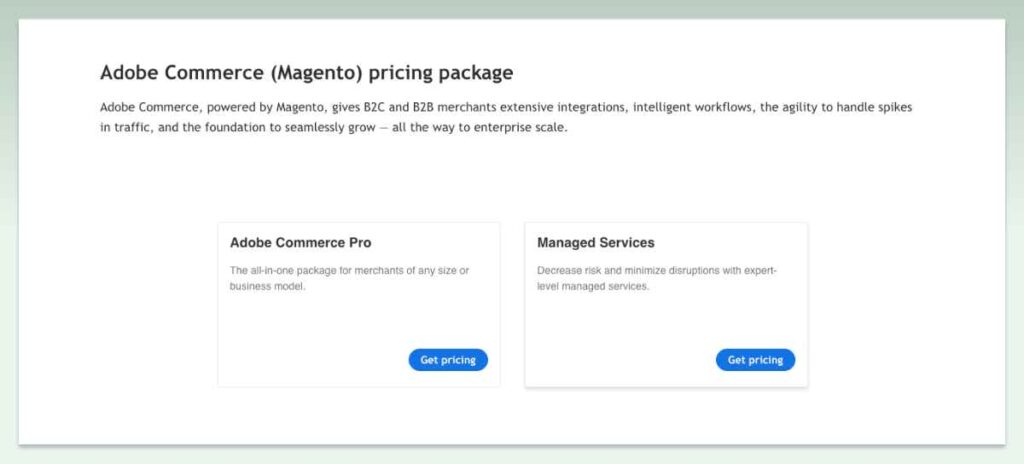Click the Adobe Commerce (Magento) pricing package heading

[x=306, y=73]
